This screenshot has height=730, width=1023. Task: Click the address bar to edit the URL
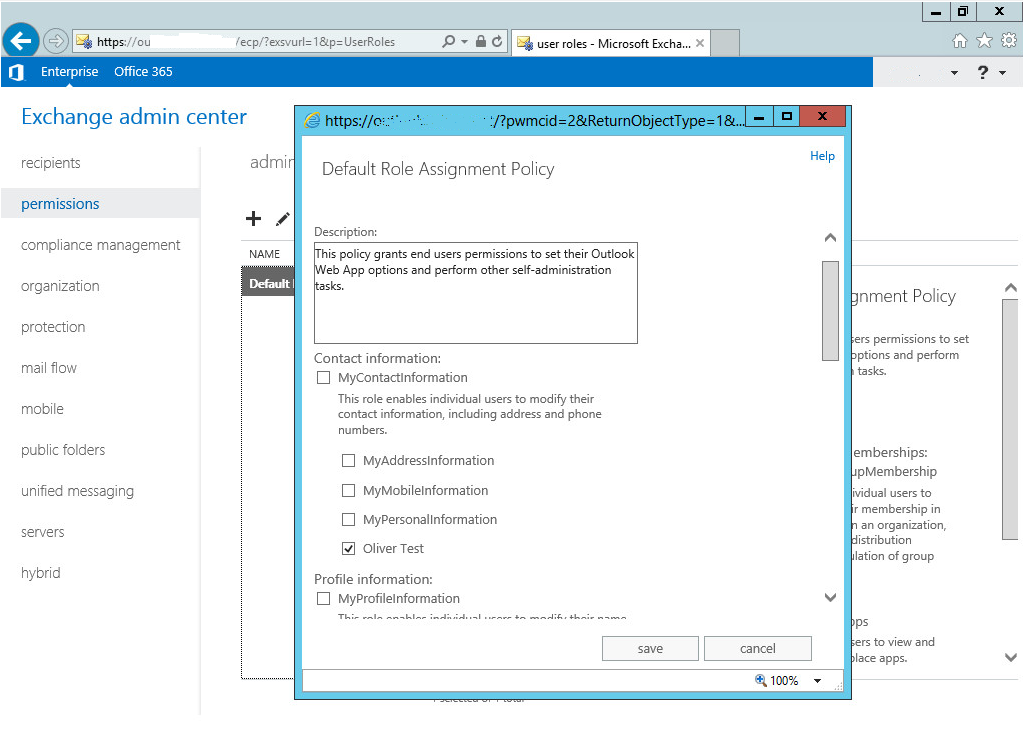pos(250,40)
